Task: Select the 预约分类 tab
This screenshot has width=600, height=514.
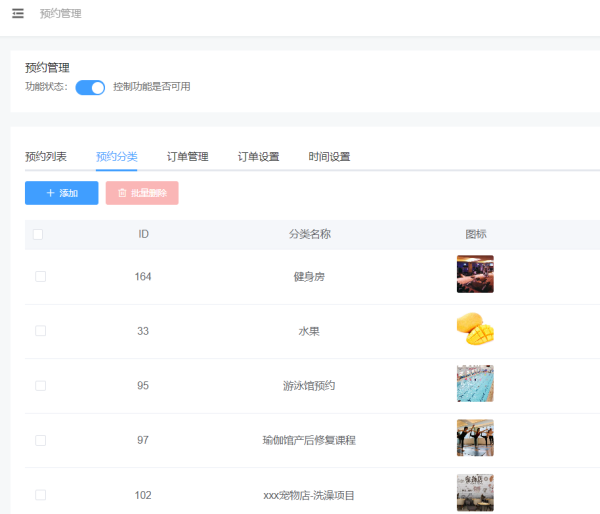Action: coord(117,156)
